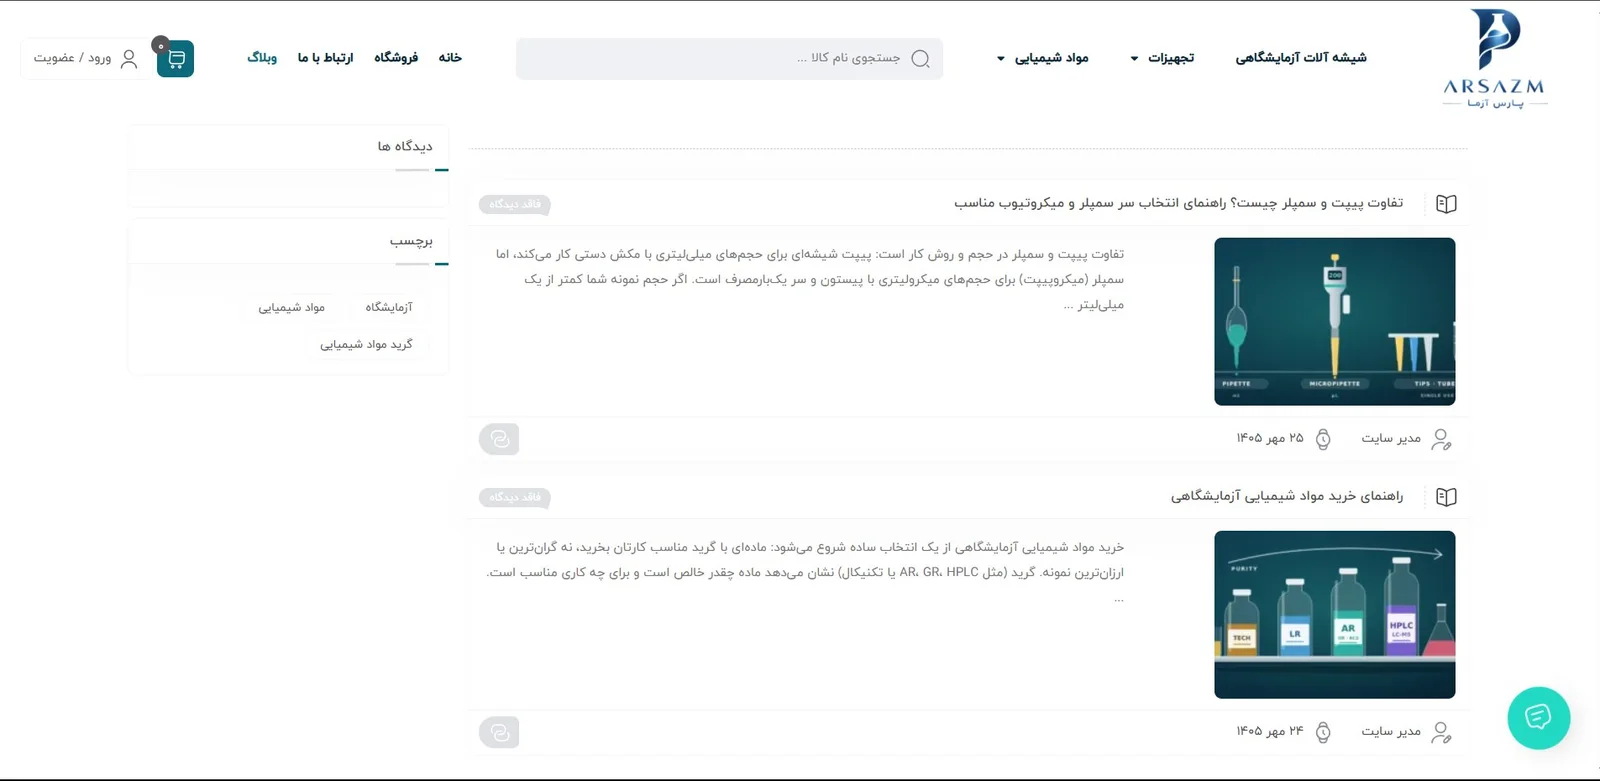Click فاقد دیدگاه badge on chemical guide

pyautogui.click(x=515, y=497)
